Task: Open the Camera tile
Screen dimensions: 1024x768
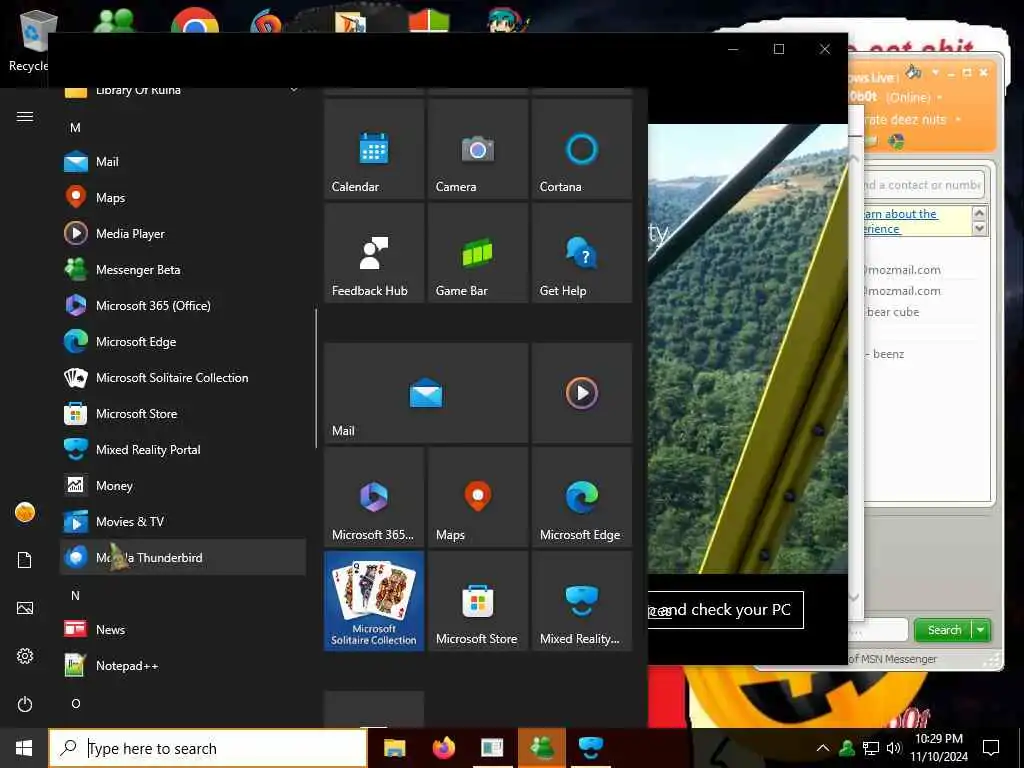Action: 478,149
